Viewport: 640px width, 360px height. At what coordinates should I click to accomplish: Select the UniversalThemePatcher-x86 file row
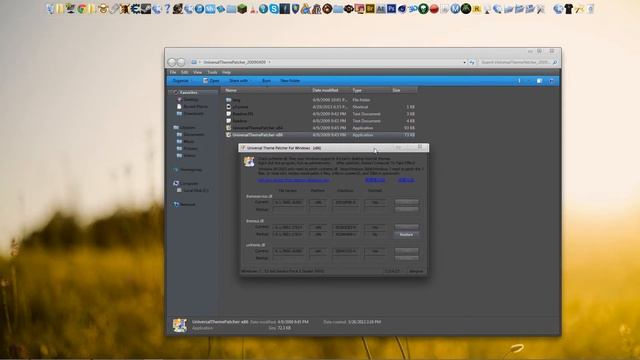coord(320,135)
